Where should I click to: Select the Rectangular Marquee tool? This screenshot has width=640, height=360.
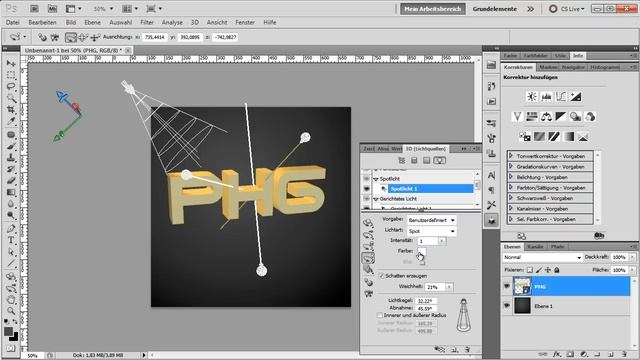tap(11, 75)
